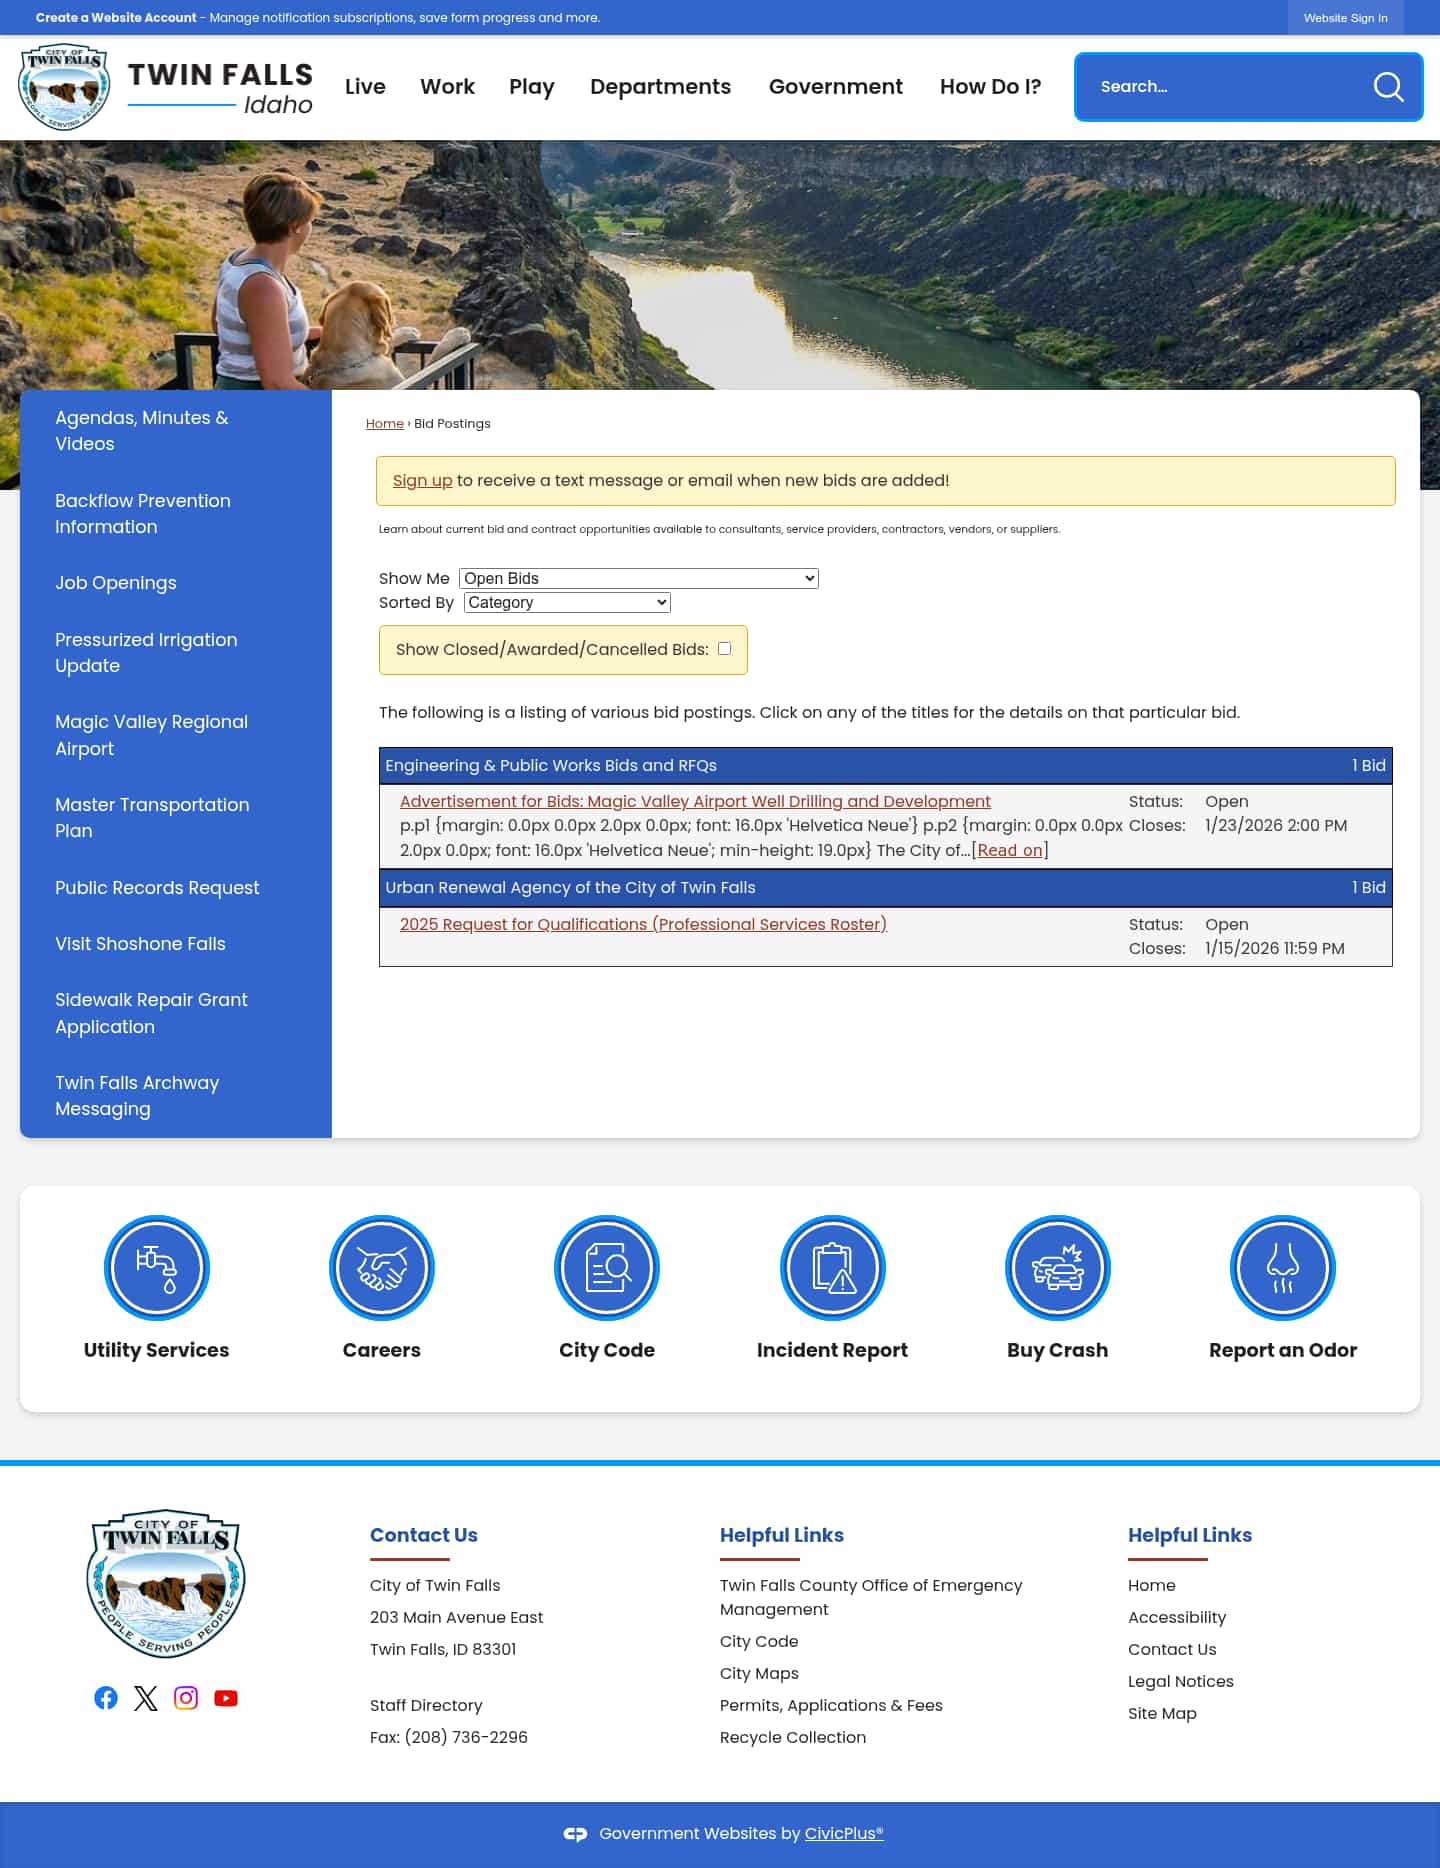The height and width of the screenshot is (1868, 1440).
Task: Click the Sign up notification link
Action: (x=422, y=481)
